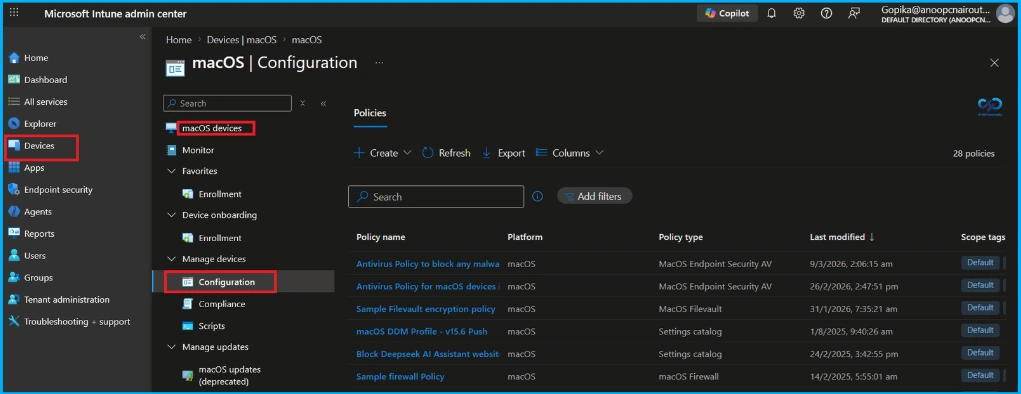
Task: Collapse the Manage devices section
Action: 171,259
